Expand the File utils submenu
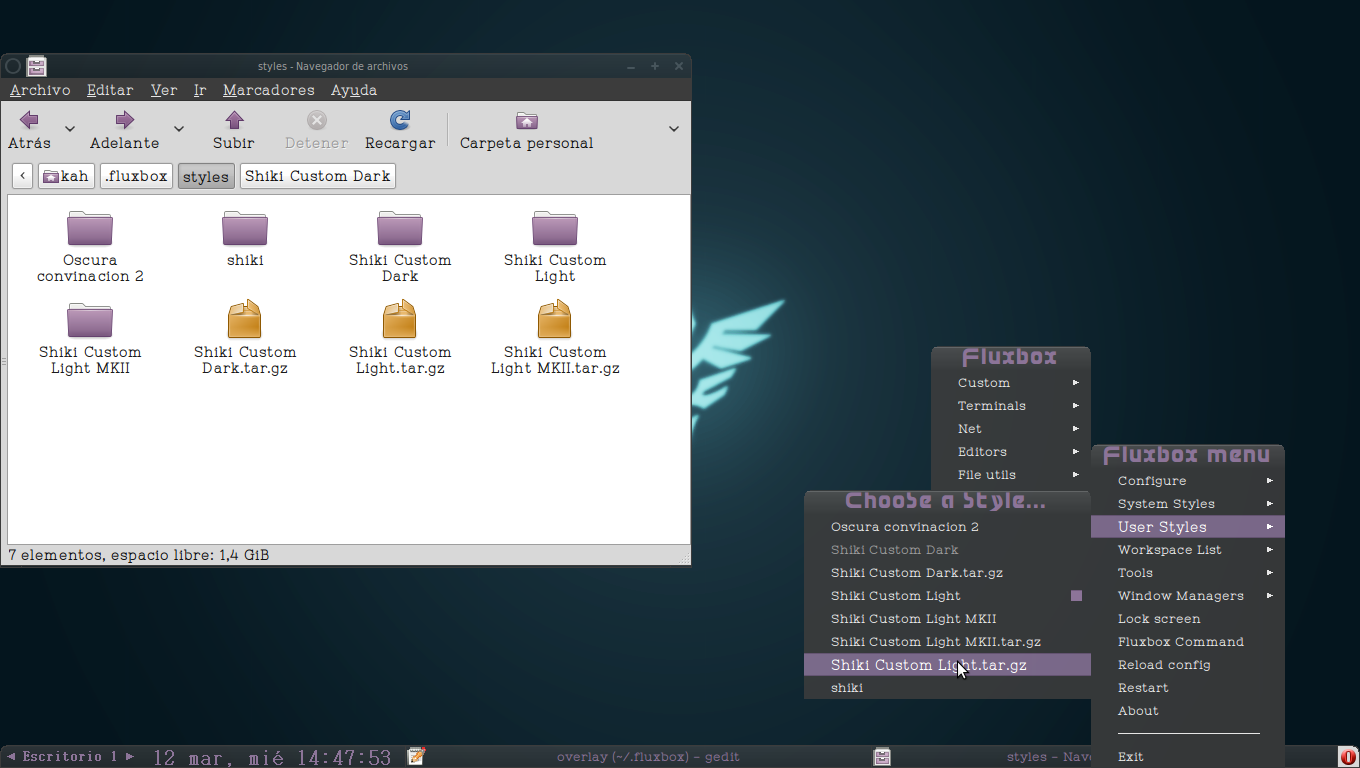Screen dimensions: 1360x768 (1010, 475)
